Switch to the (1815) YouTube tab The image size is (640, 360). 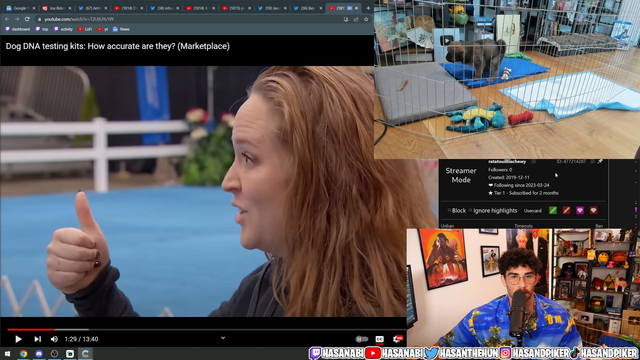tap(236, 8)
